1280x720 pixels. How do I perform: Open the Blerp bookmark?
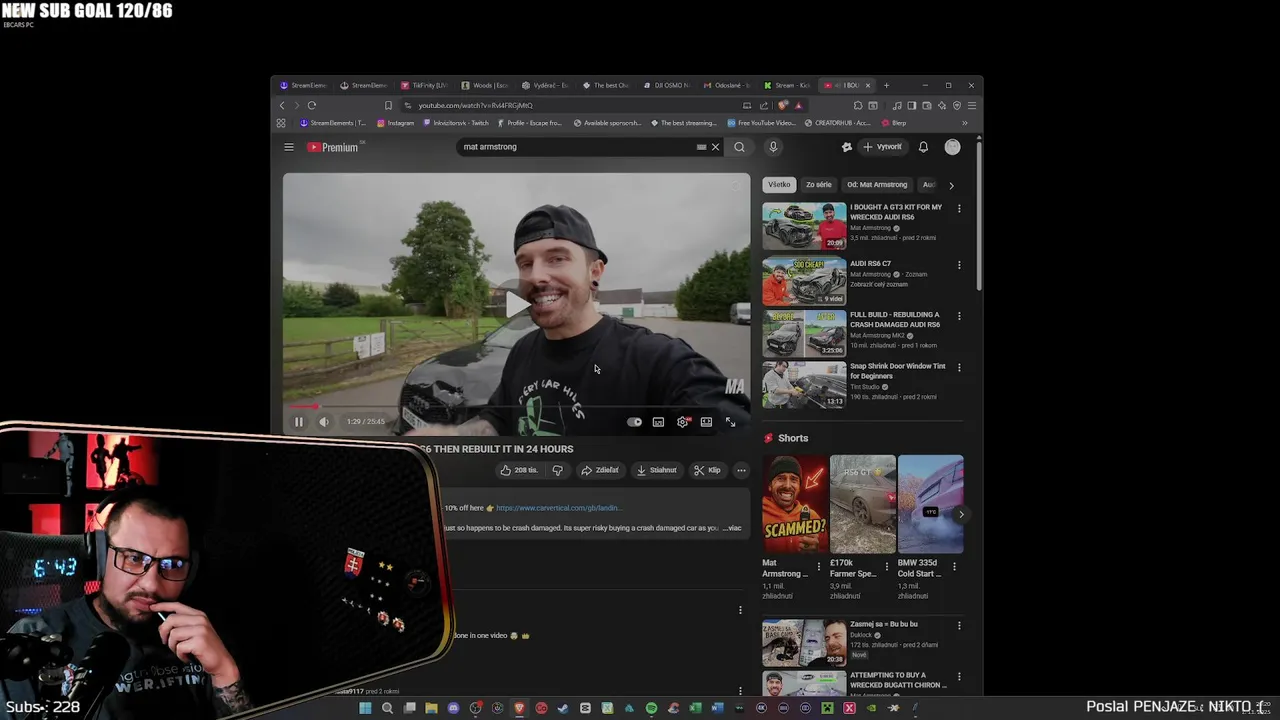894,123
